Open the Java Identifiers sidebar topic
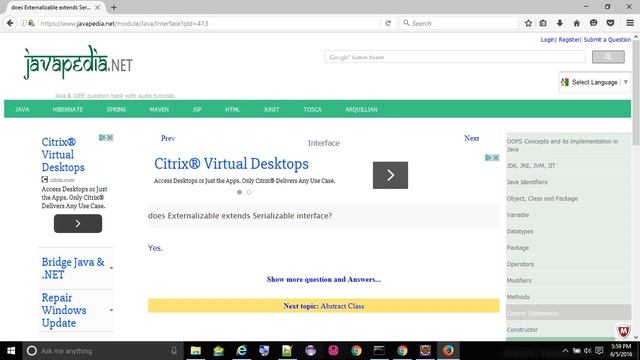The image size is (640, 360). (x=527, y=182)
